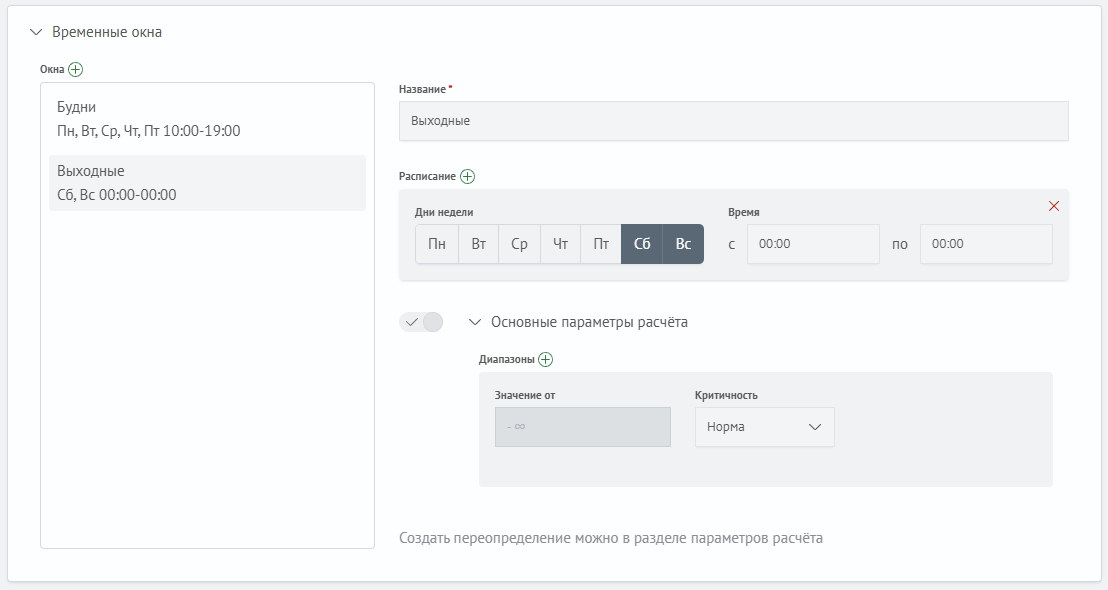Deselect the Сб weekday button
This screenshot has height=590, width=1108.
coord(642,244)
